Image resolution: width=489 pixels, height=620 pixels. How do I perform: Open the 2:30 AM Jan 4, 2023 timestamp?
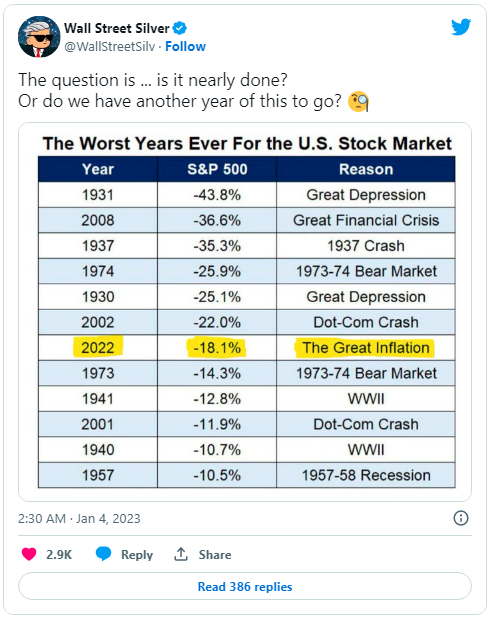click(79, 518)
